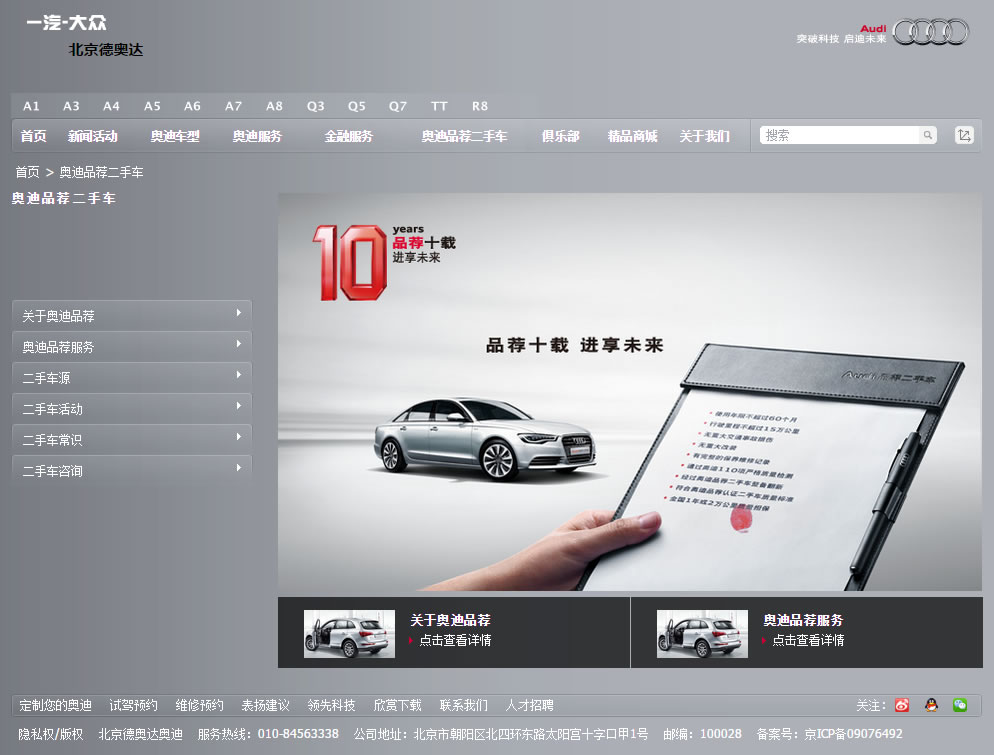Open 联系我们 footer link
Screen dimensions: 994x755
click(463, 705)
